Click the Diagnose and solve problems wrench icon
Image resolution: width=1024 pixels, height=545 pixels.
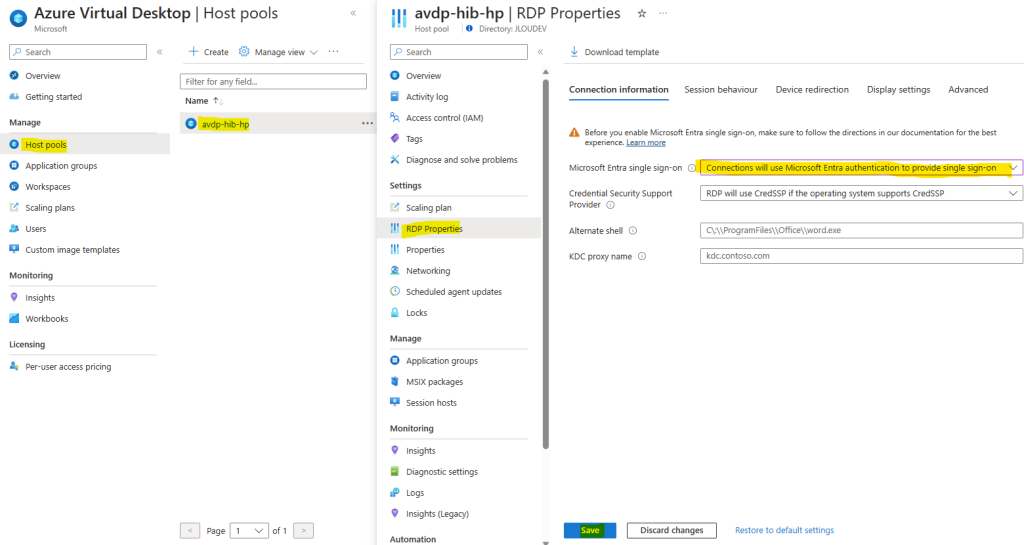pyautogui.click(x=394, y=159)
